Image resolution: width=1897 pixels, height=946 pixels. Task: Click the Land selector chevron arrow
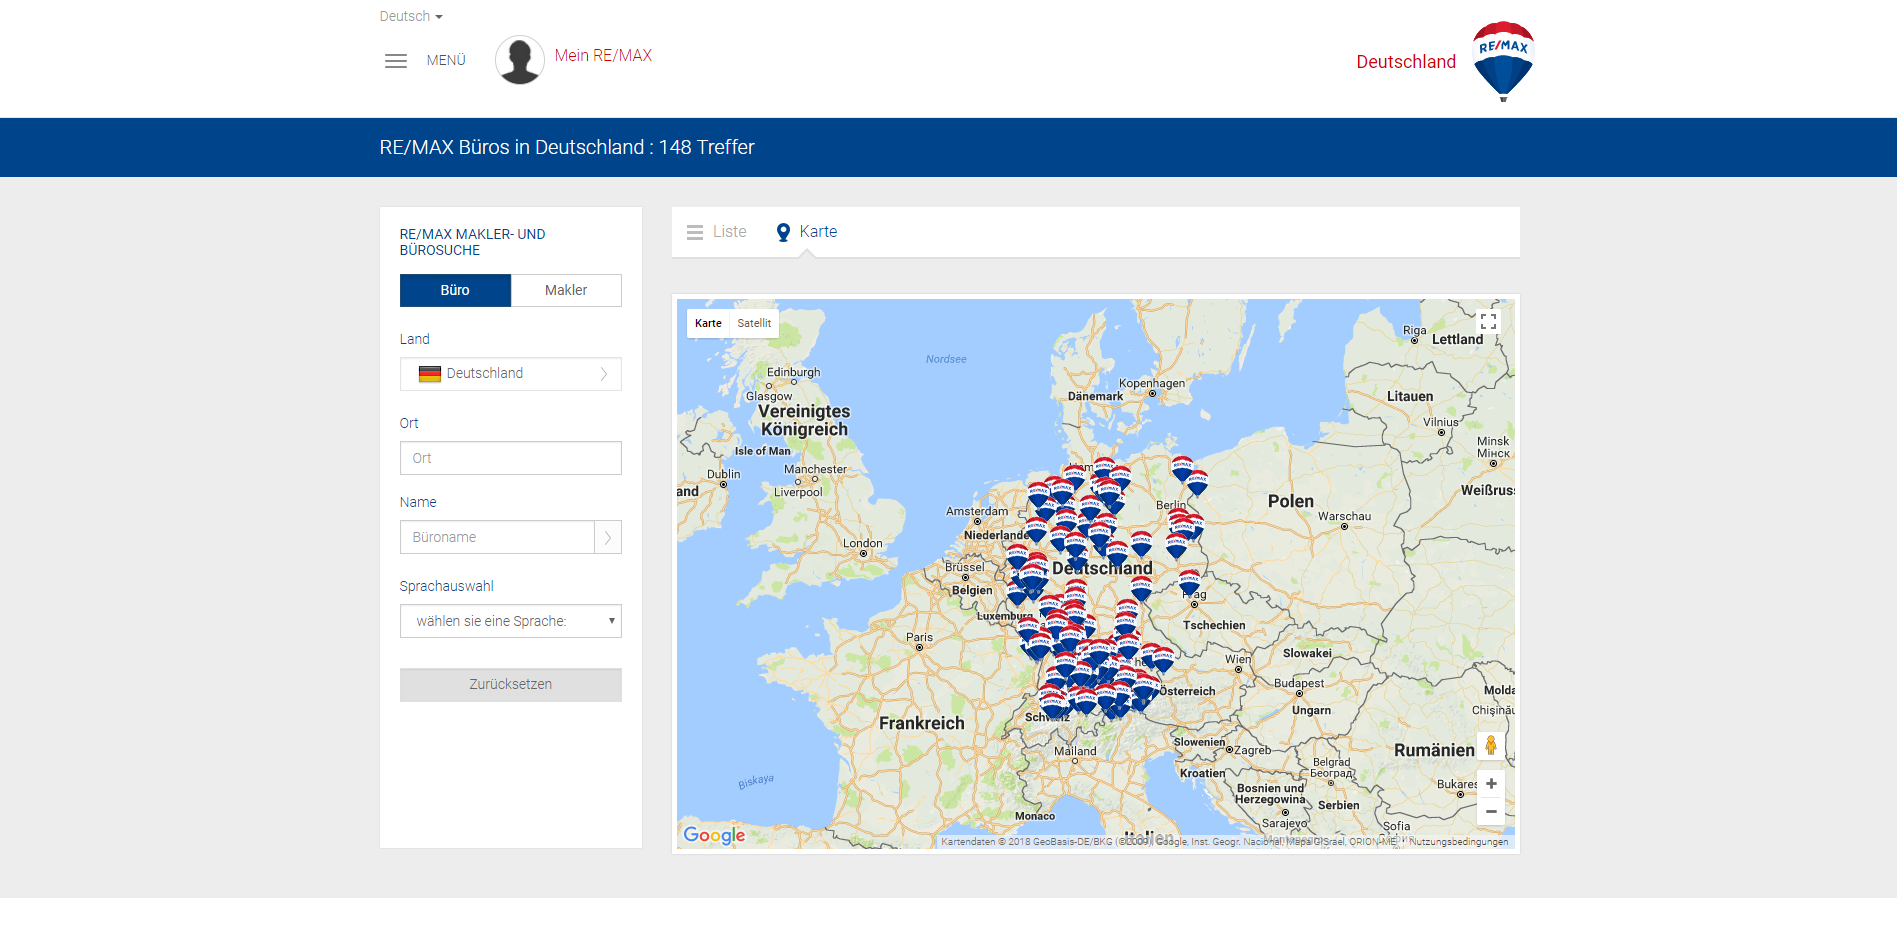[604, 374]
